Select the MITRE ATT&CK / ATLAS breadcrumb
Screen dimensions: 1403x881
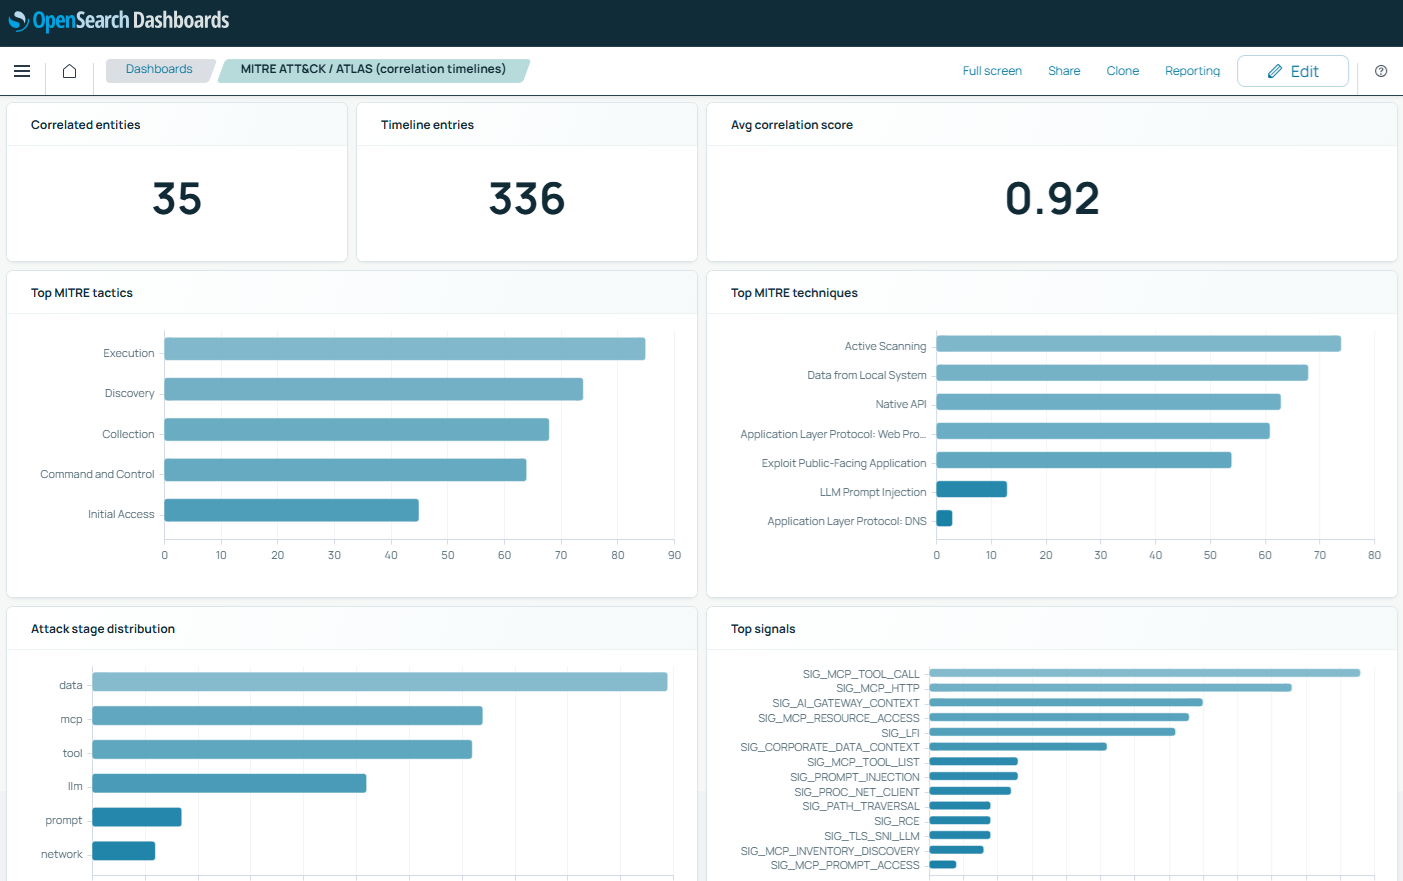click(x=373, y=70)
